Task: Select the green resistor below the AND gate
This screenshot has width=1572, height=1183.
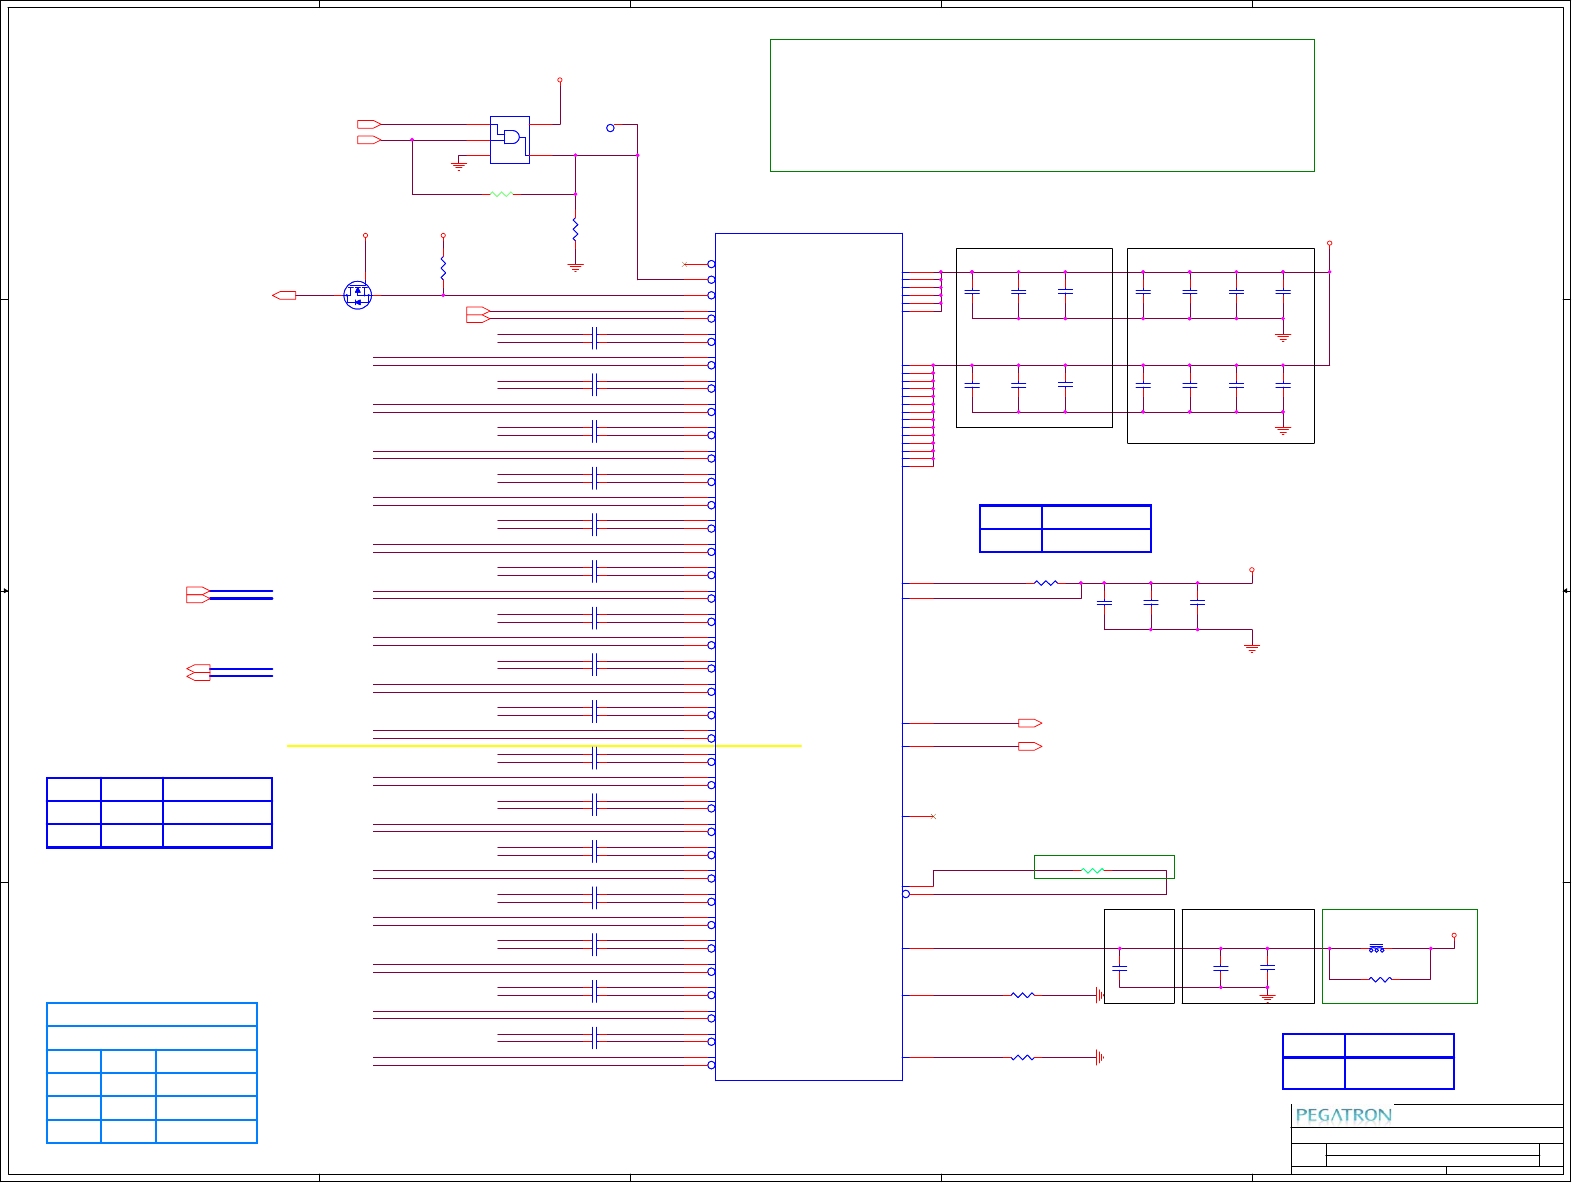Action: pos(502,194)
